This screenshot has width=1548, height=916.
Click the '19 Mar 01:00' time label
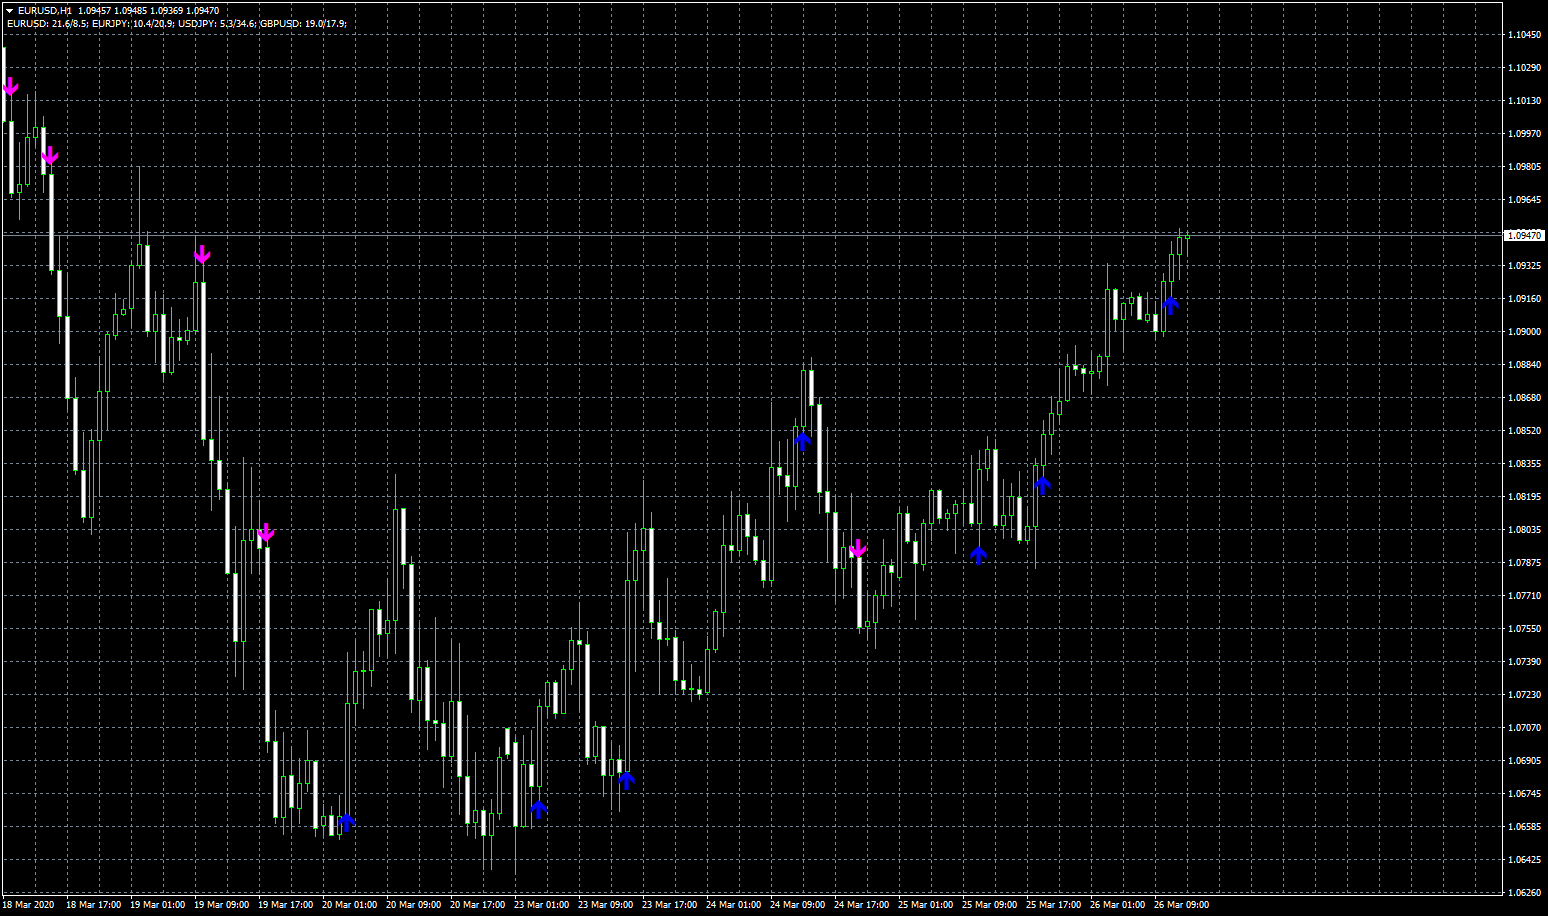[157, 905]
